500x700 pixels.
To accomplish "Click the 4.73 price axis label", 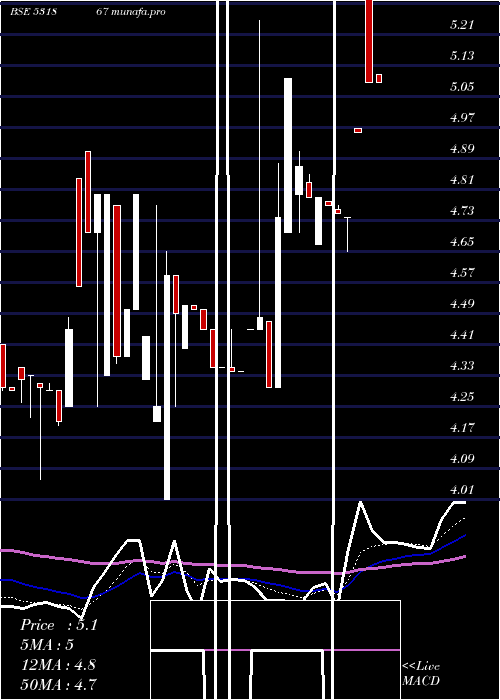I will click(461, 211).
